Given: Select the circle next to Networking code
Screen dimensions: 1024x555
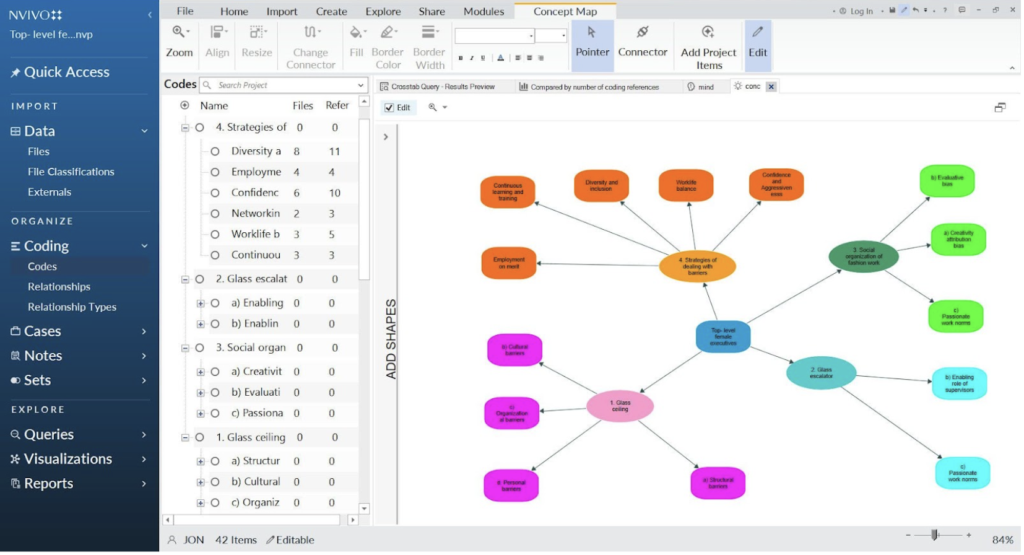Looking at the screenshot, I should point(215,213).
